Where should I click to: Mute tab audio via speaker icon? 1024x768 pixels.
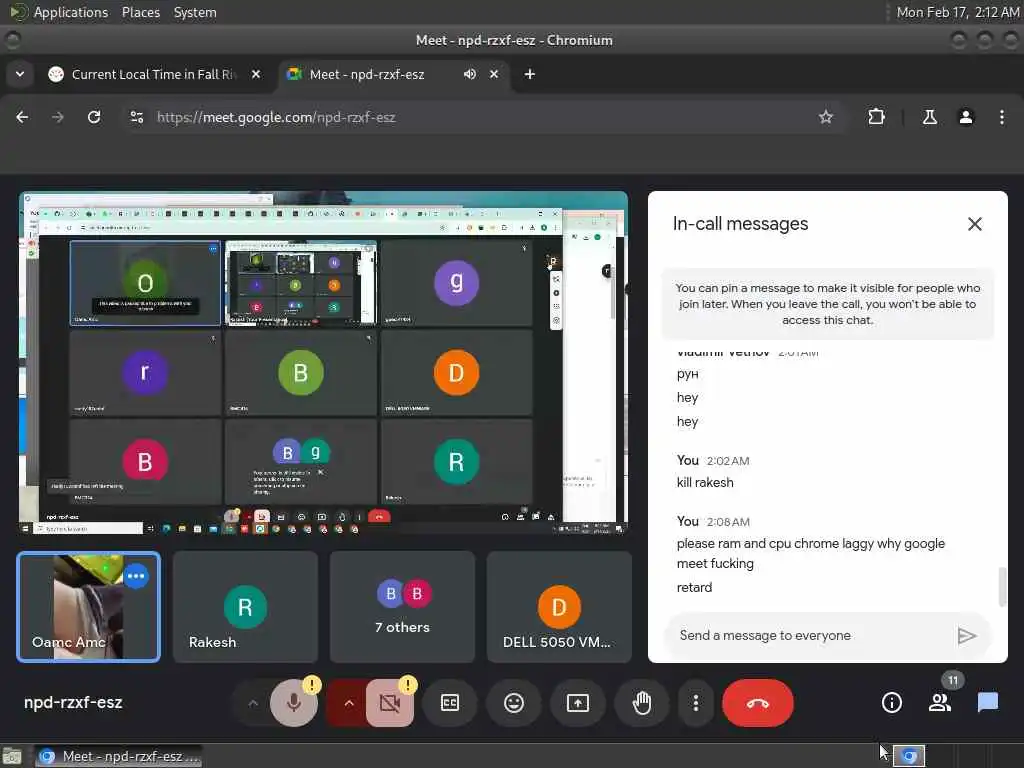click(470, 74)
